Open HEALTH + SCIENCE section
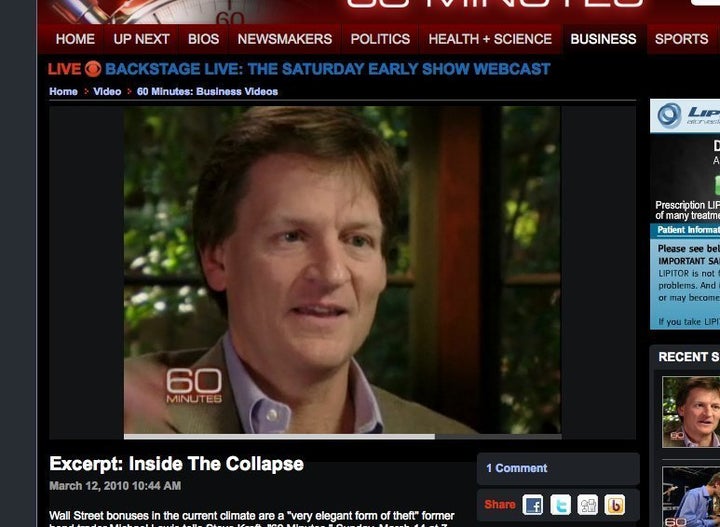 [490, 39]
